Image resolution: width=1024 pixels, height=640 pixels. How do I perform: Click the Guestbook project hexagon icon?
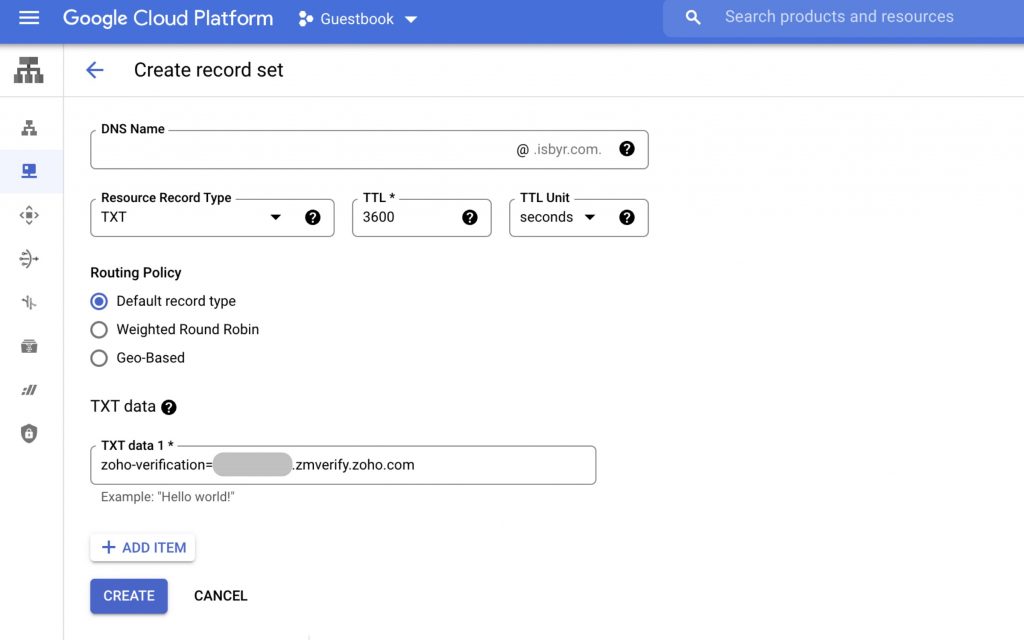[x=305, y=19]
